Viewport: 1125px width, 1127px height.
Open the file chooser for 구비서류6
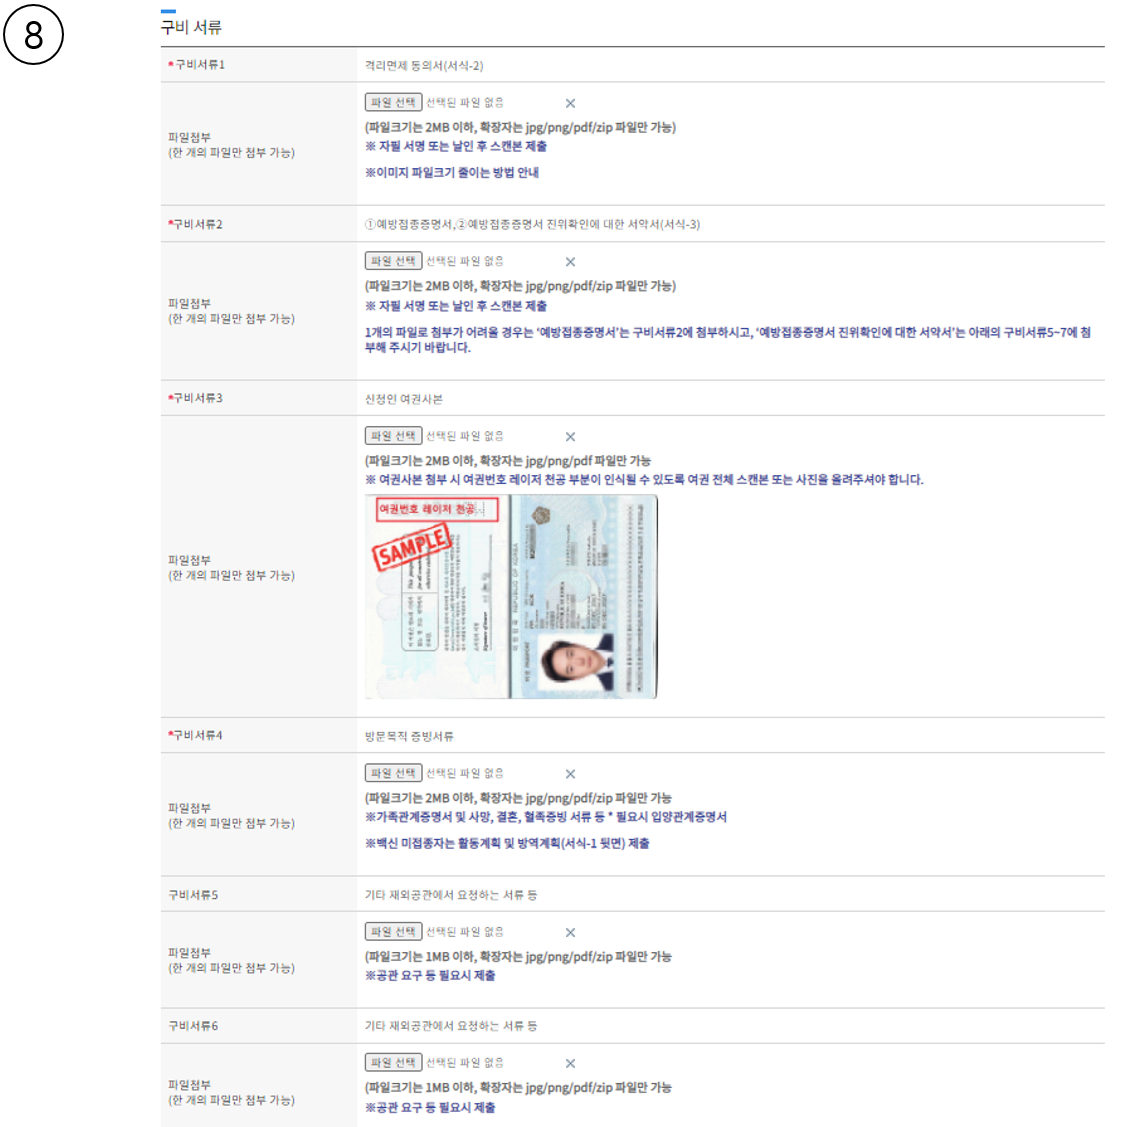coord(393,1063)
